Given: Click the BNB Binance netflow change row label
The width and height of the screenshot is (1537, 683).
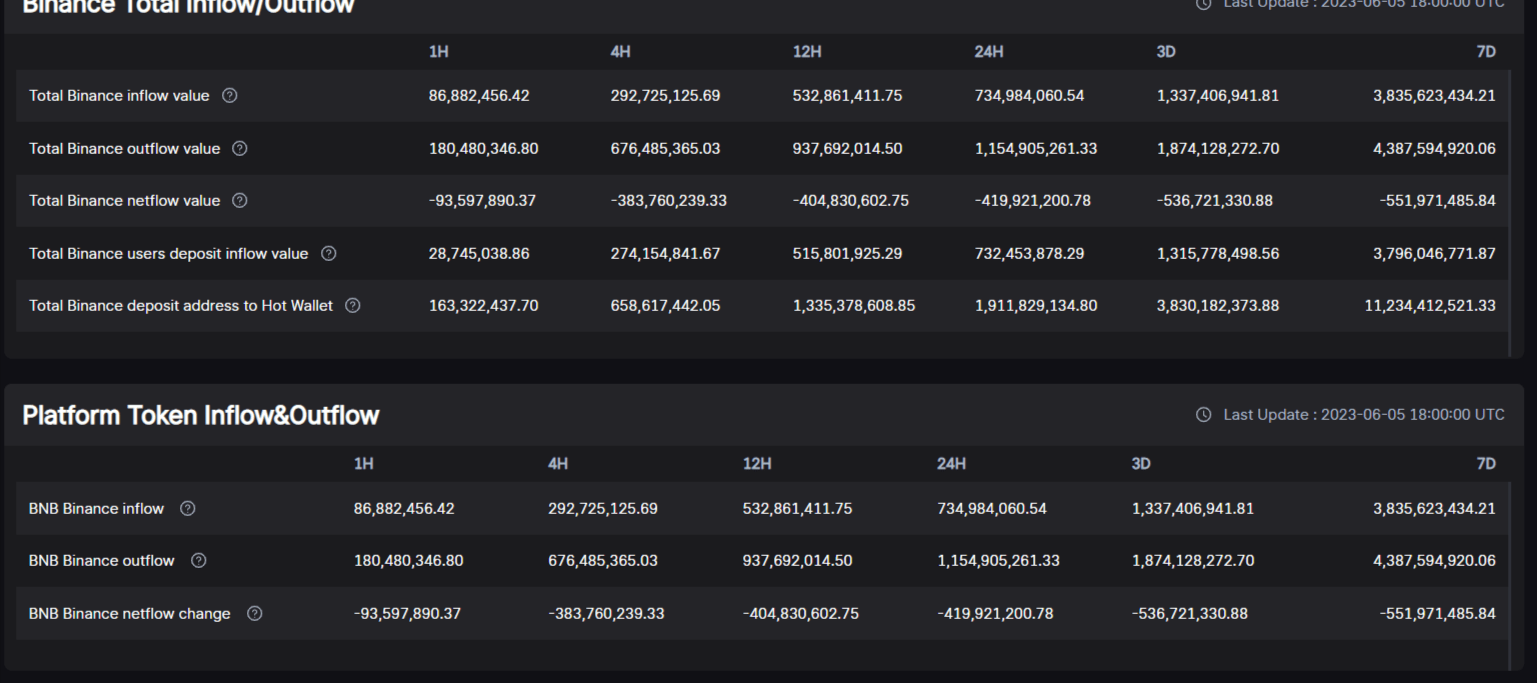Looking at the screenshot, I should coord(129,613).
